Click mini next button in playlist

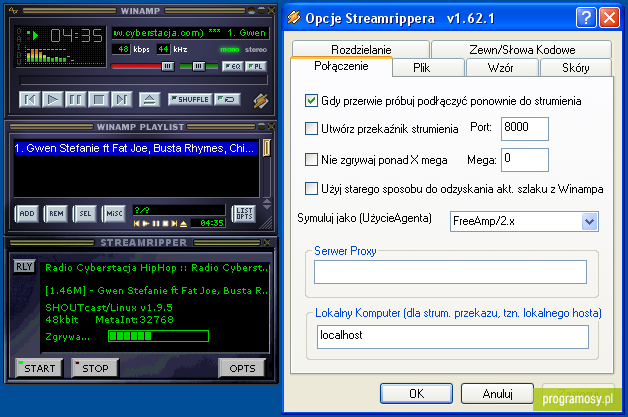[174, 224]
